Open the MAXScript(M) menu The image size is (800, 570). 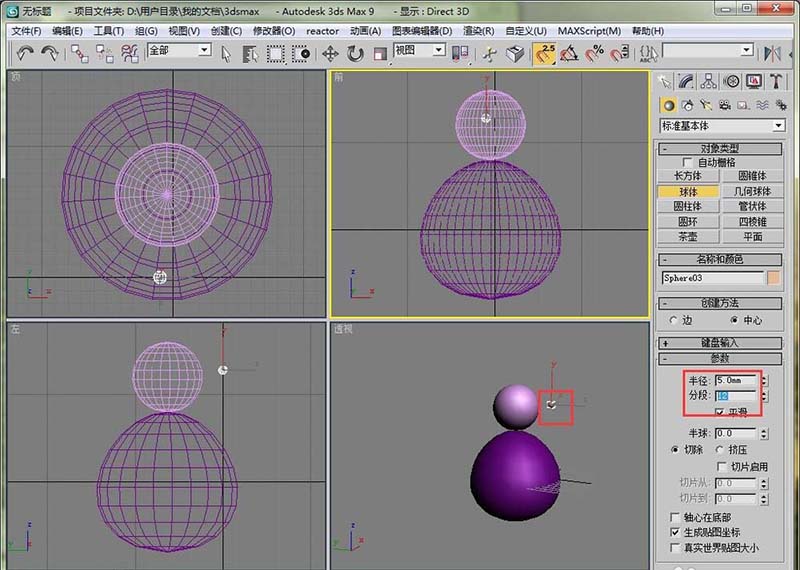pyautogui.click(x=589, y=31)
